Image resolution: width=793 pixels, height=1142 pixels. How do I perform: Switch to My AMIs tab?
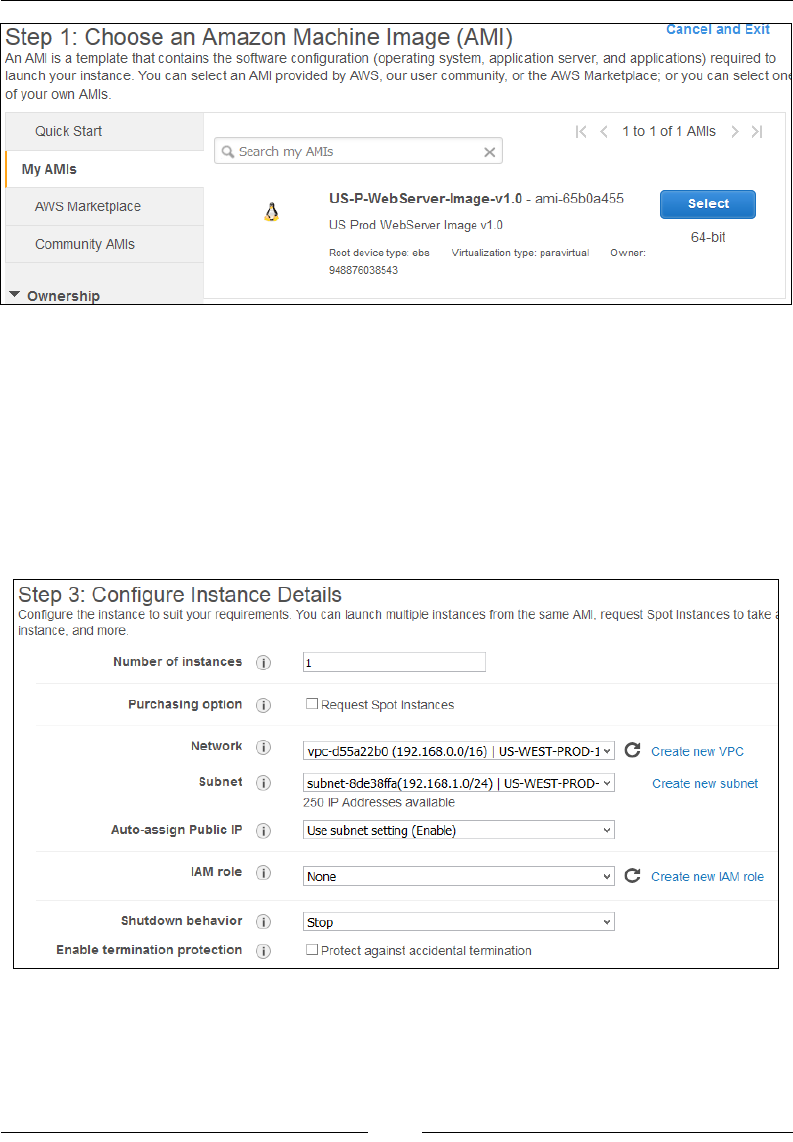tap(105, 169)
